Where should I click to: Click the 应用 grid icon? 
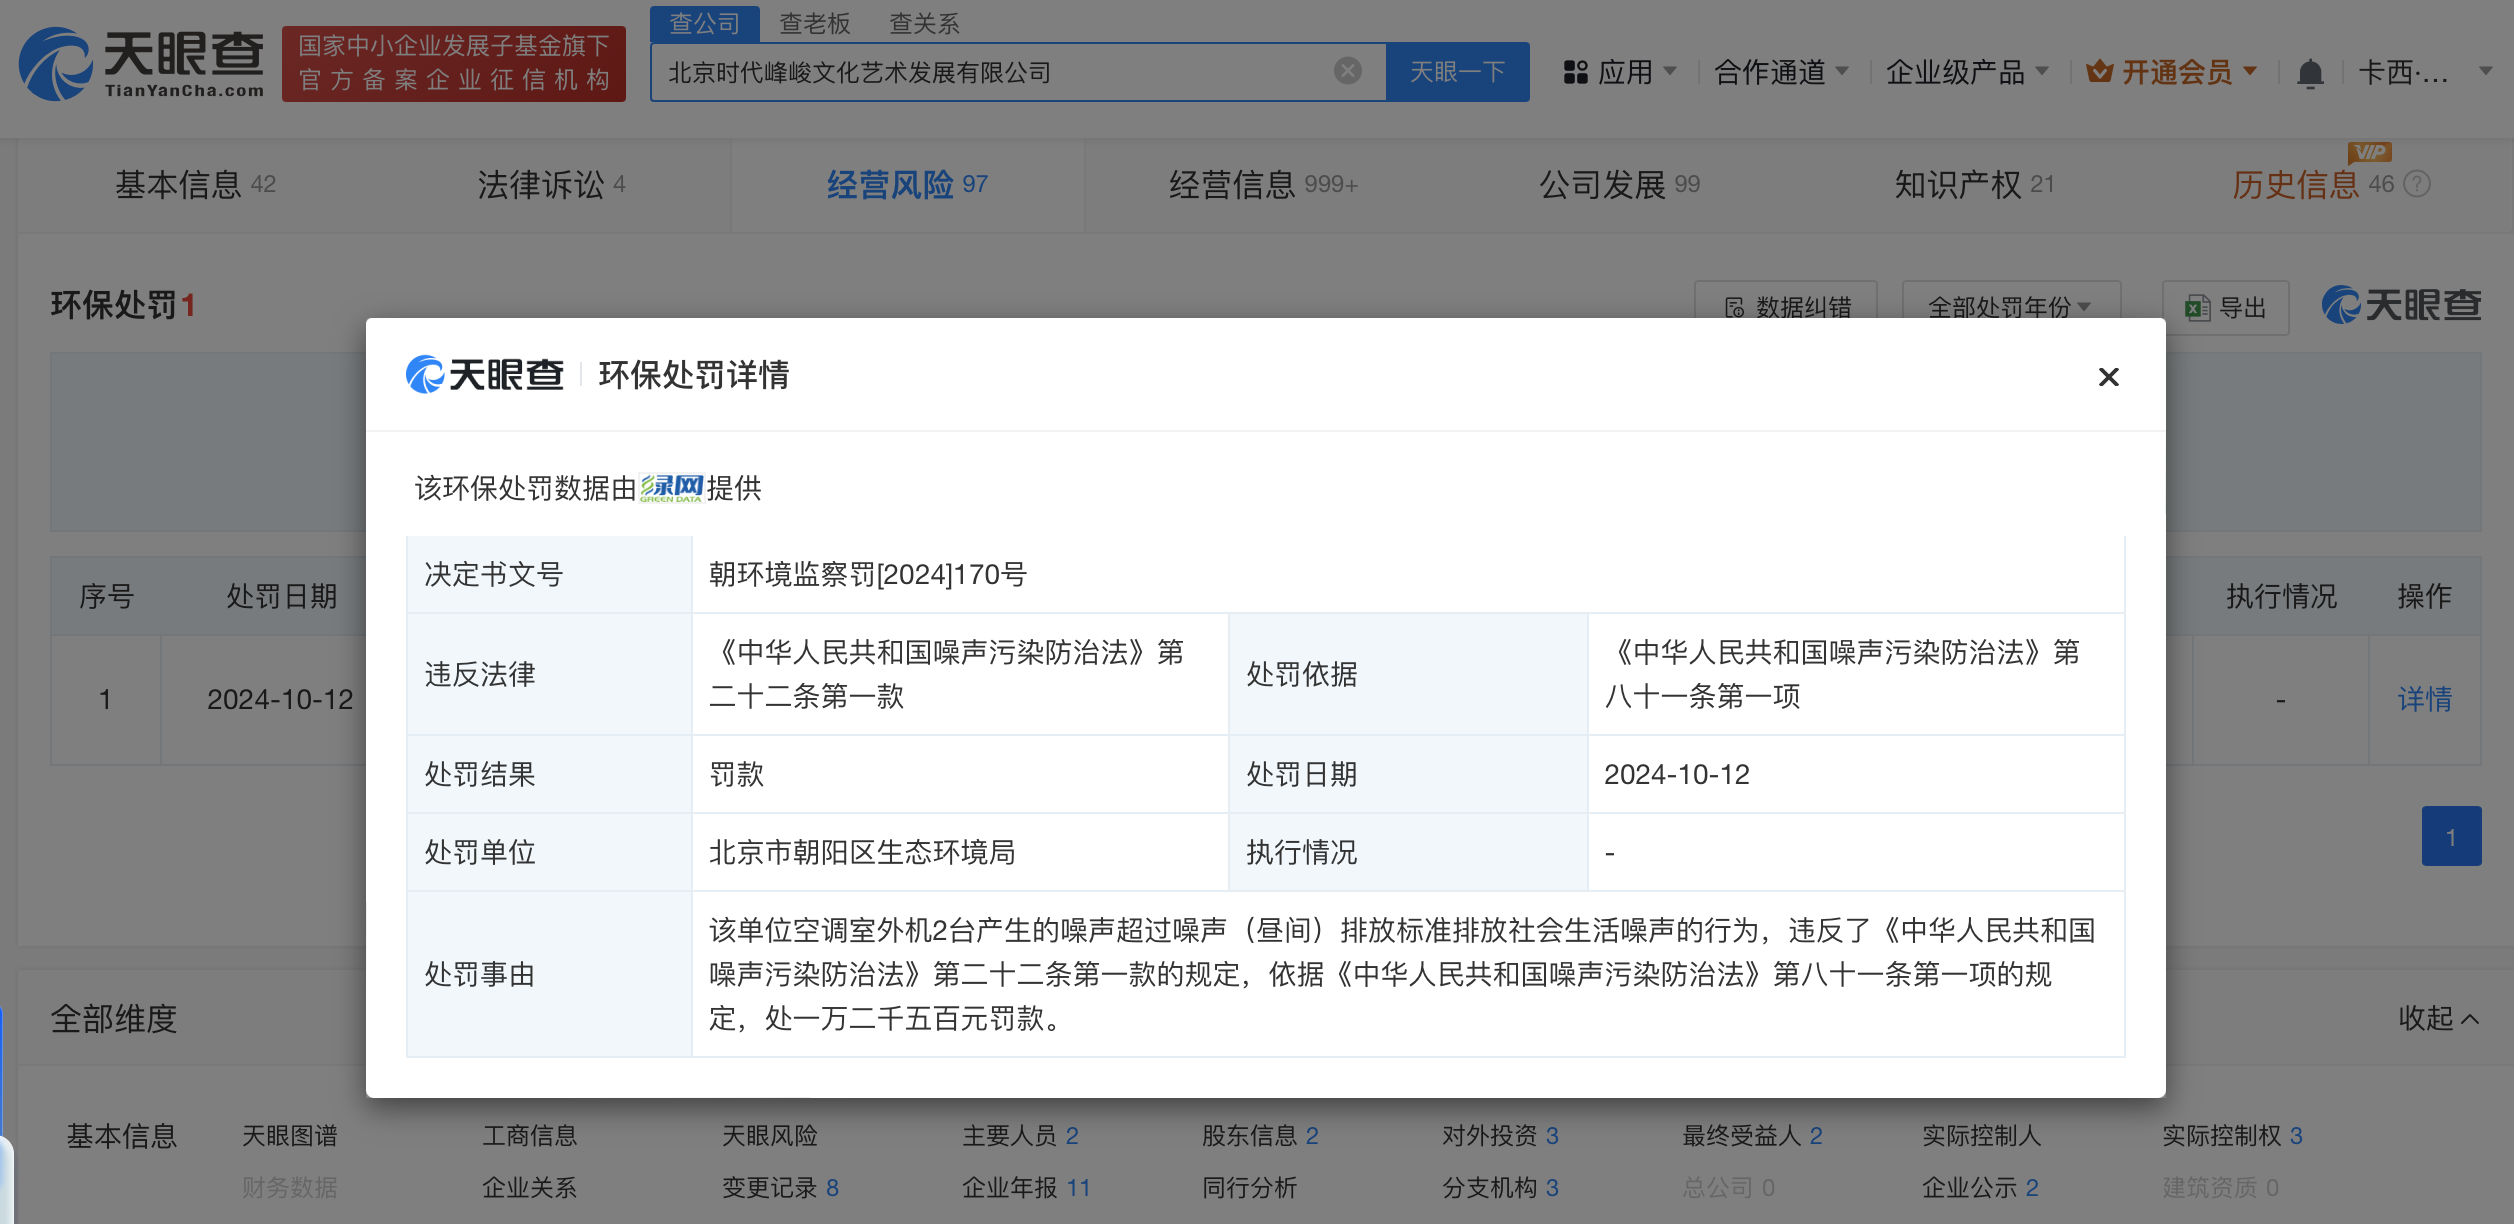[1576, 72]
